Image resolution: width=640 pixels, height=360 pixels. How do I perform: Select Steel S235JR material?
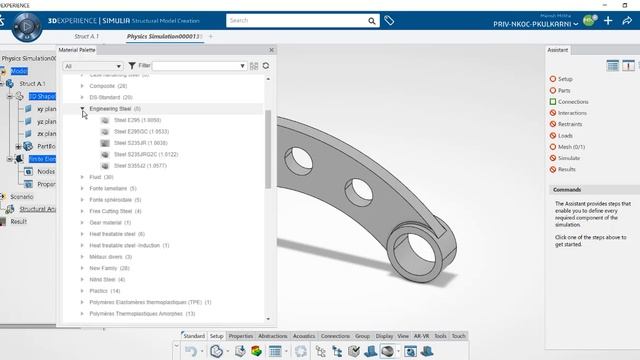tap(140, 143)
